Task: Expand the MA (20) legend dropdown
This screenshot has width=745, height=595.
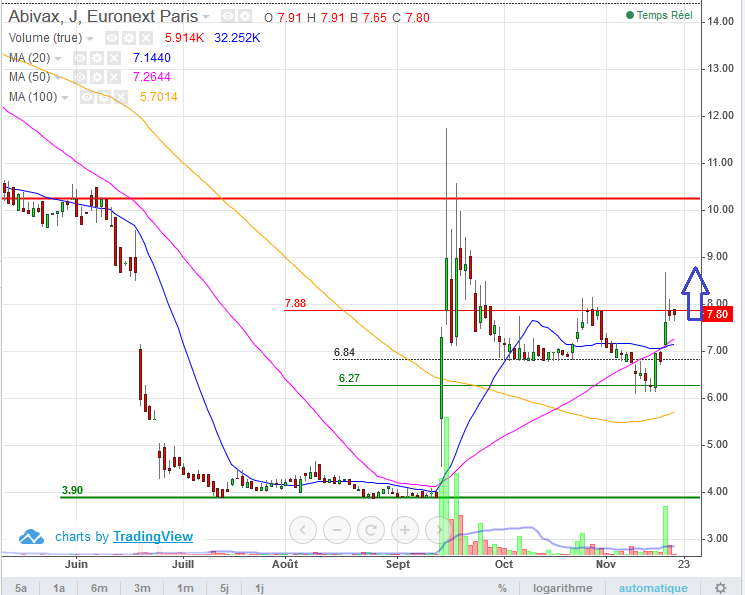Action: click(x=58, y=59)
